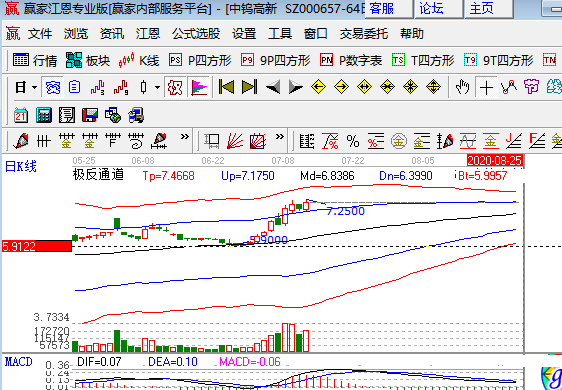This screenshot has height=390, width=562.
Task: Open the notepad icon
Action: point(67,115)
